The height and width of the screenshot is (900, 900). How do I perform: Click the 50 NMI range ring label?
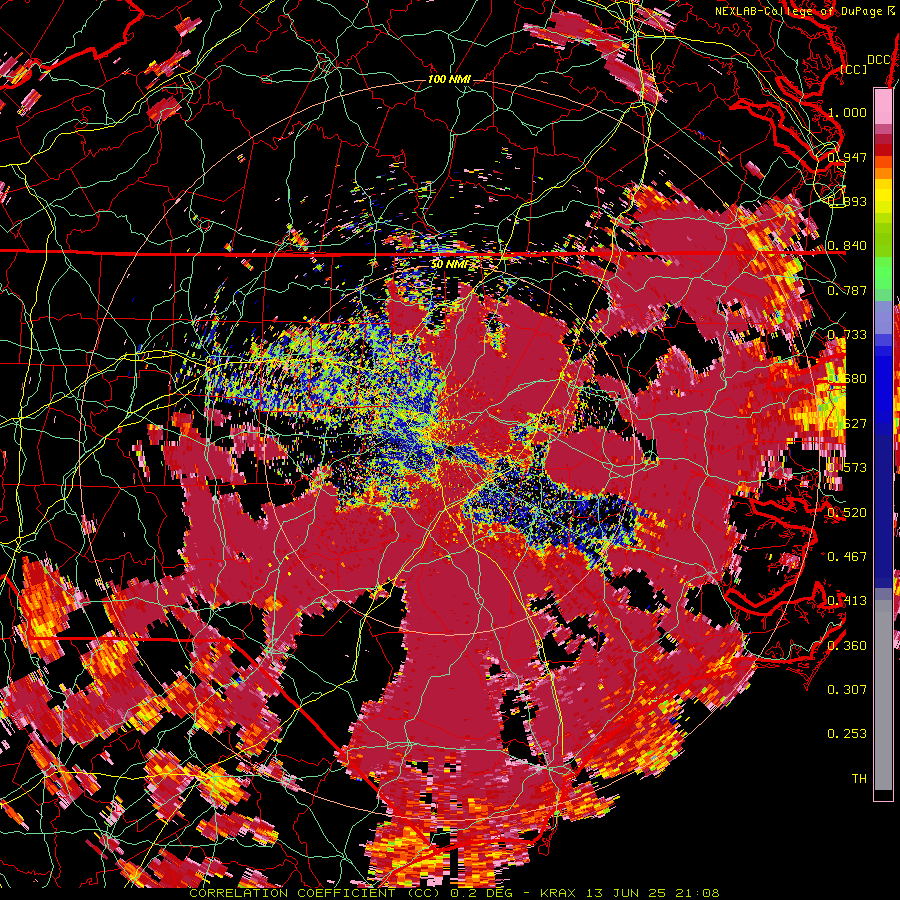coord(451,265)
